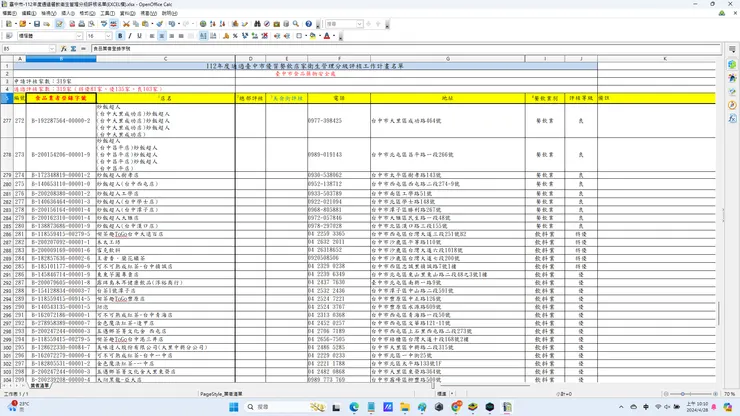Click the Paste icon
This screenshot has width=740, height=416.
[x=145, y=24]
